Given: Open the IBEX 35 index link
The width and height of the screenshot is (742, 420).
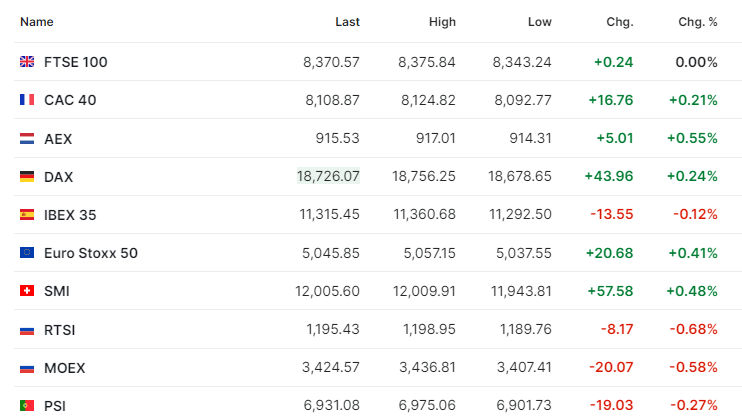Looking at the screenshot, I should [x=70, y=215].
